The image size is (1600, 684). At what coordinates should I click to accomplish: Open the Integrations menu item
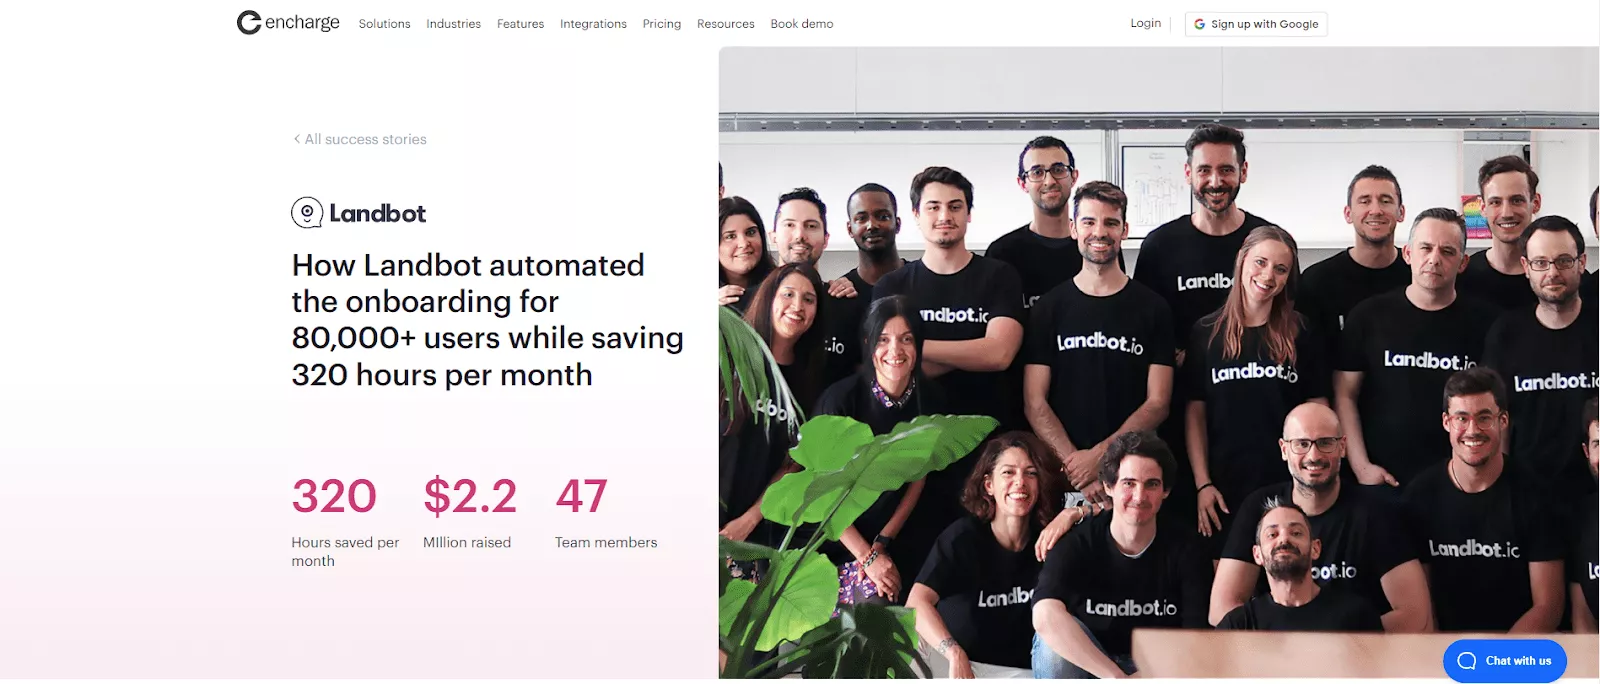[593, 24]
